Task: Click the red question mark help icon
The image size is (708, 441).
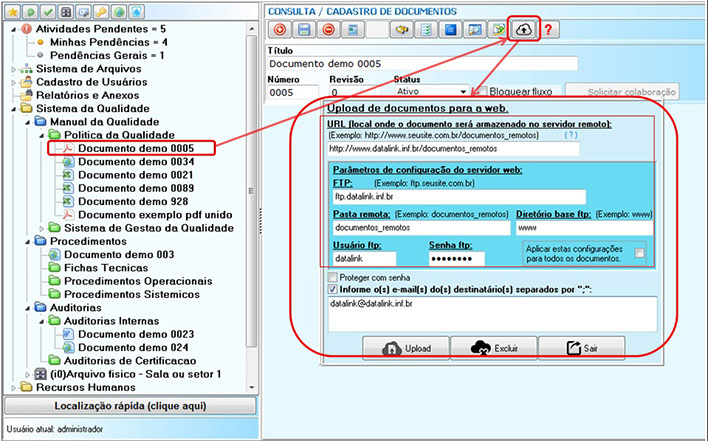Action: [548, 30]
